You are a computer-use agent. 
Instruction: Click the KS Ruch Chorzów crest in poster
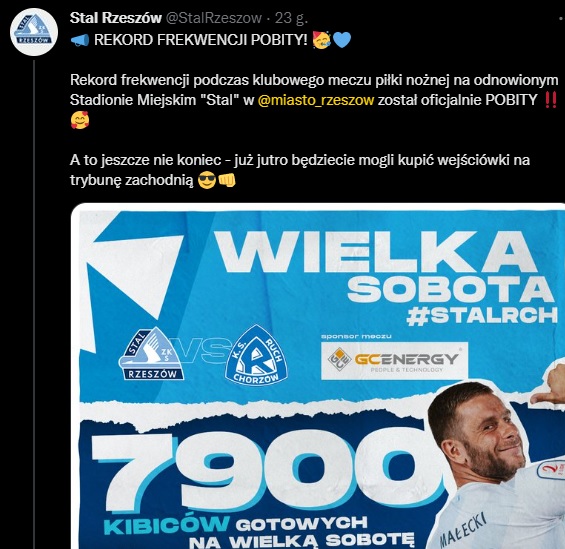(256, 354)
